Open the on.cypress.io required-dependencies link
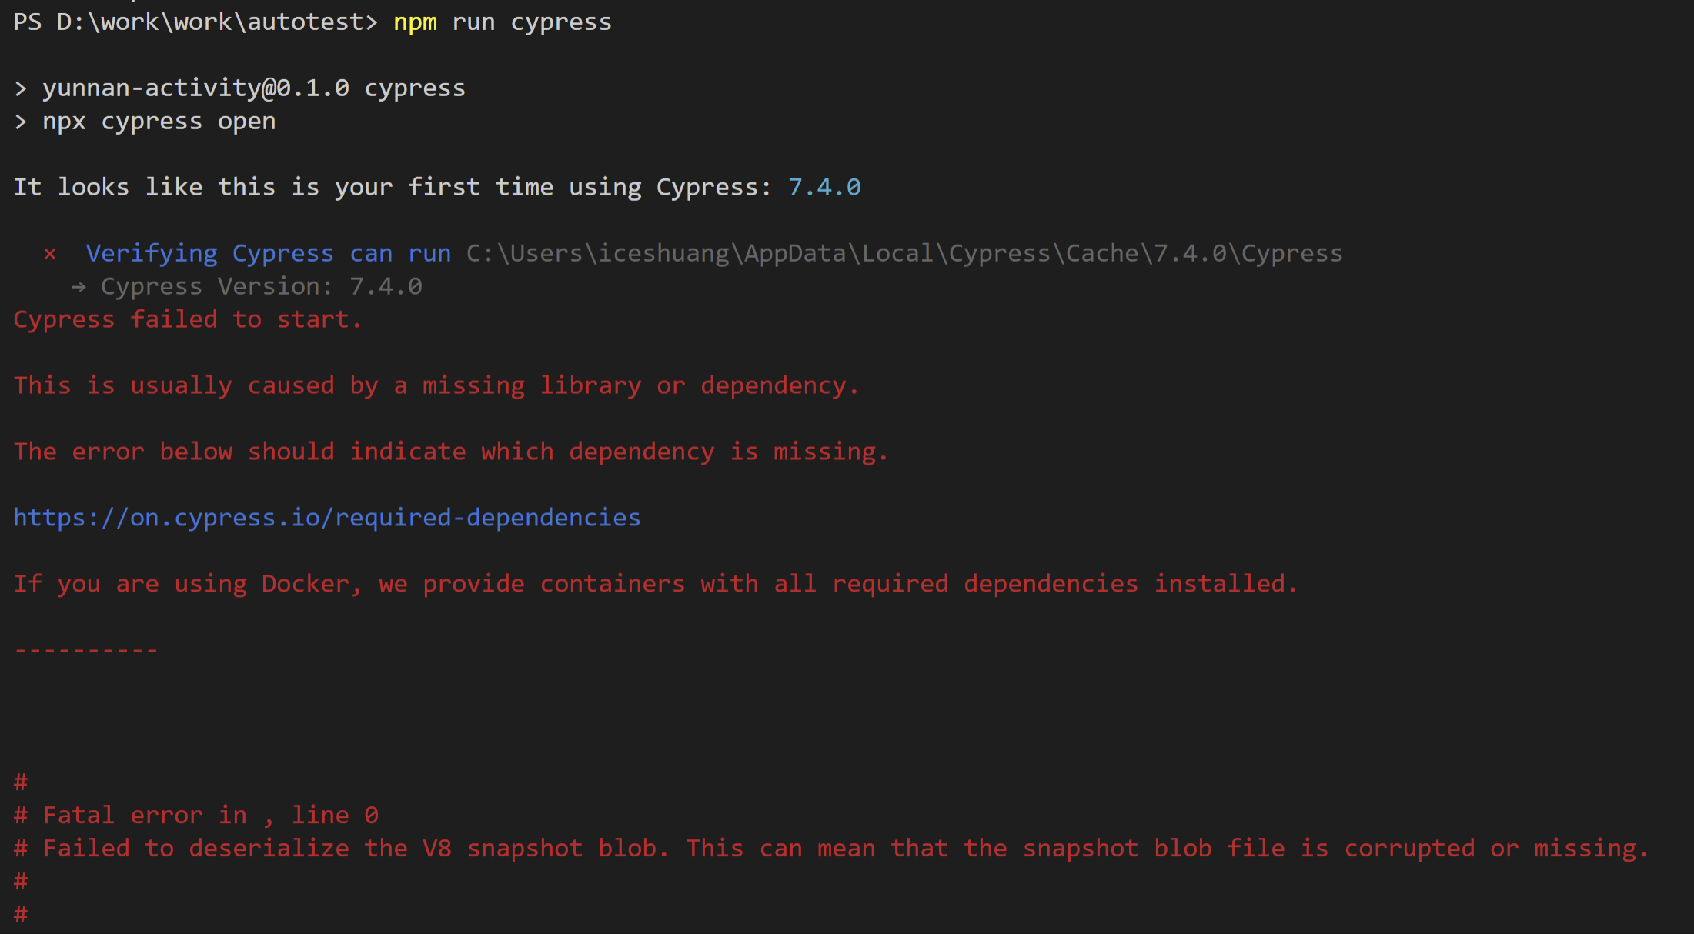 point(327,518)
